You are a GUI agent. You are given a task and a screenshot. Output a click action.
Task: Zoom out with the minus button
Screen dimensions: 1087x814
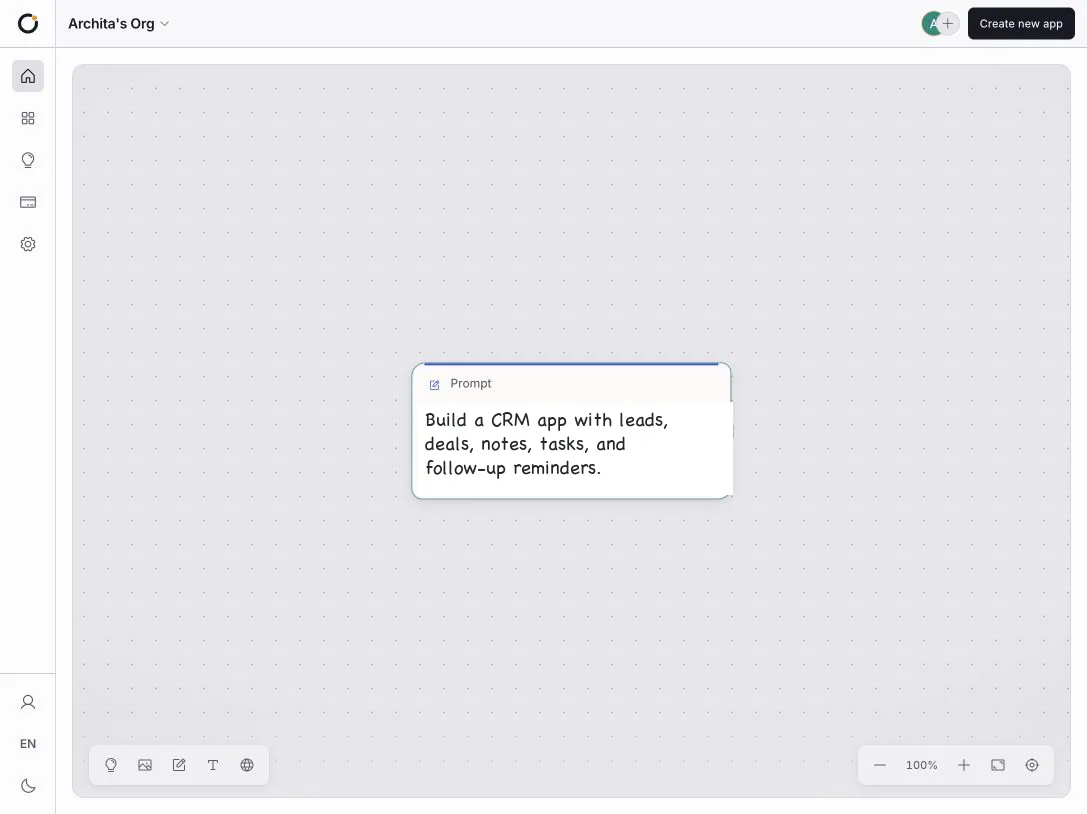tap(880, 765)
